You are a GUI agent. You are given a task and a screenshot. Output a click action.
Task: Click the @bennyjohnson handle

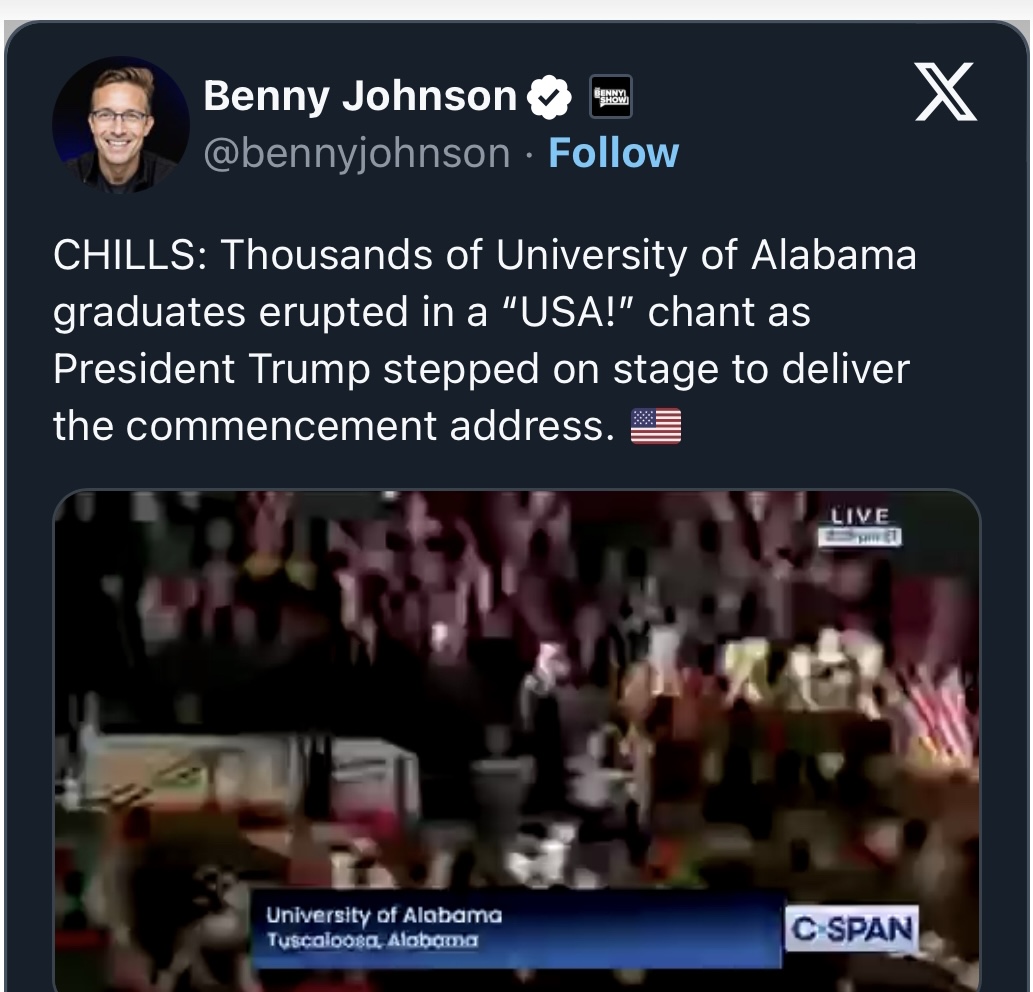click(x=357, y=154)
